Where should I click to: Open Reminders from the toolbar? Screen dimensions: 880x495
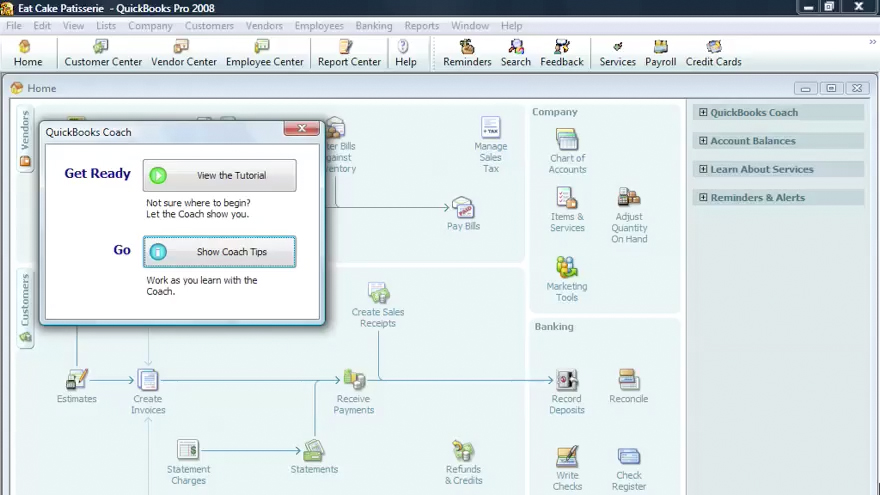[x=467, y=53]
